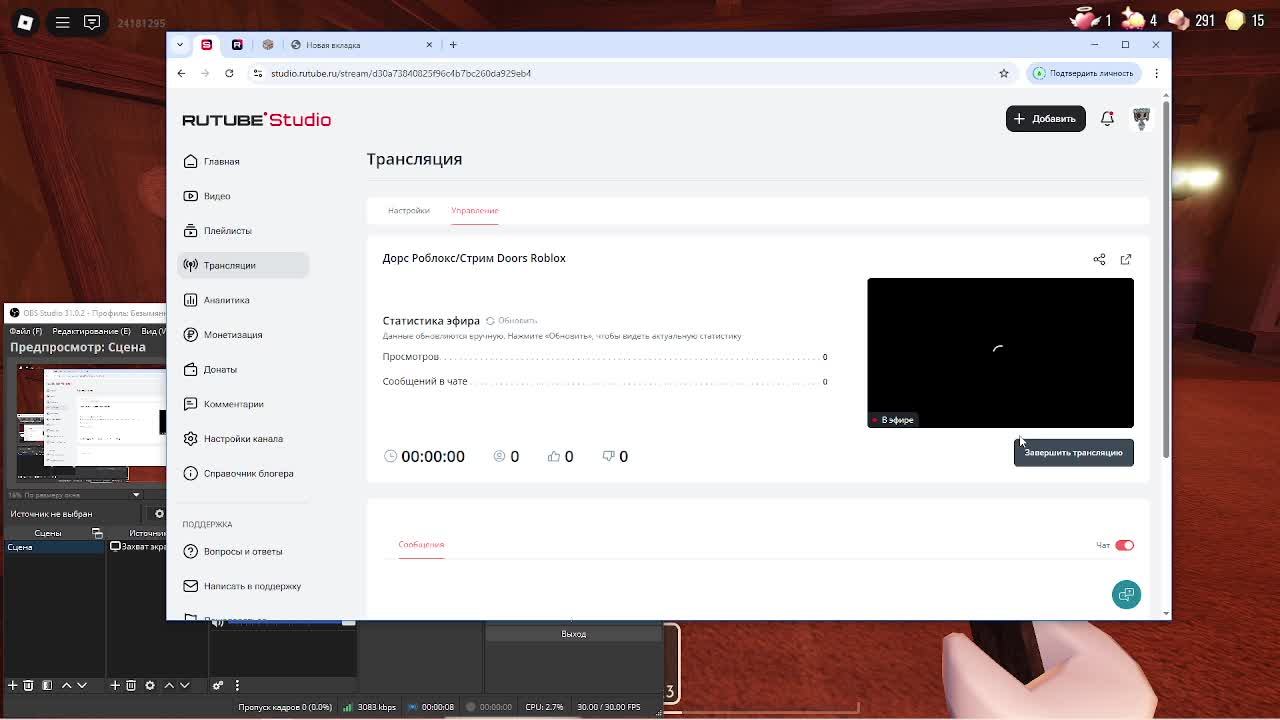Image resolution: width=1280 pixels, height=720 pixels.
Task: Delete the selected source in OBS
Action: tap(131, 685)
